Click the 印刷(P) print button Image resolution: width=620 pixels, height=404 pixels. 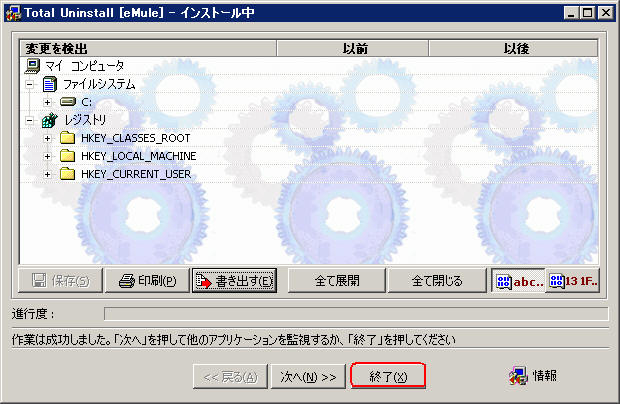pos(147,281)
